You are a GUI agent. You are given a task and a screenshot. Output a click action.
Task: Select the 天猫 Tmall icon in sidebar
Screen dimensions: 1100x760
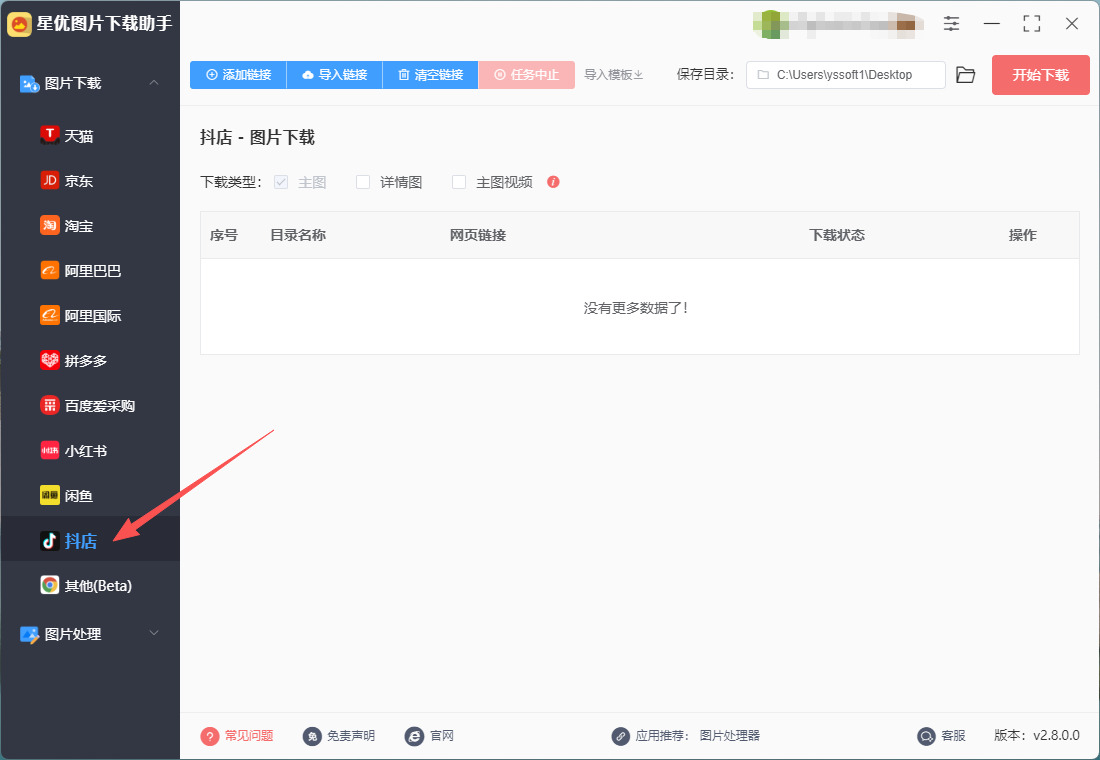pyautogui.click(x=49, y=135)
